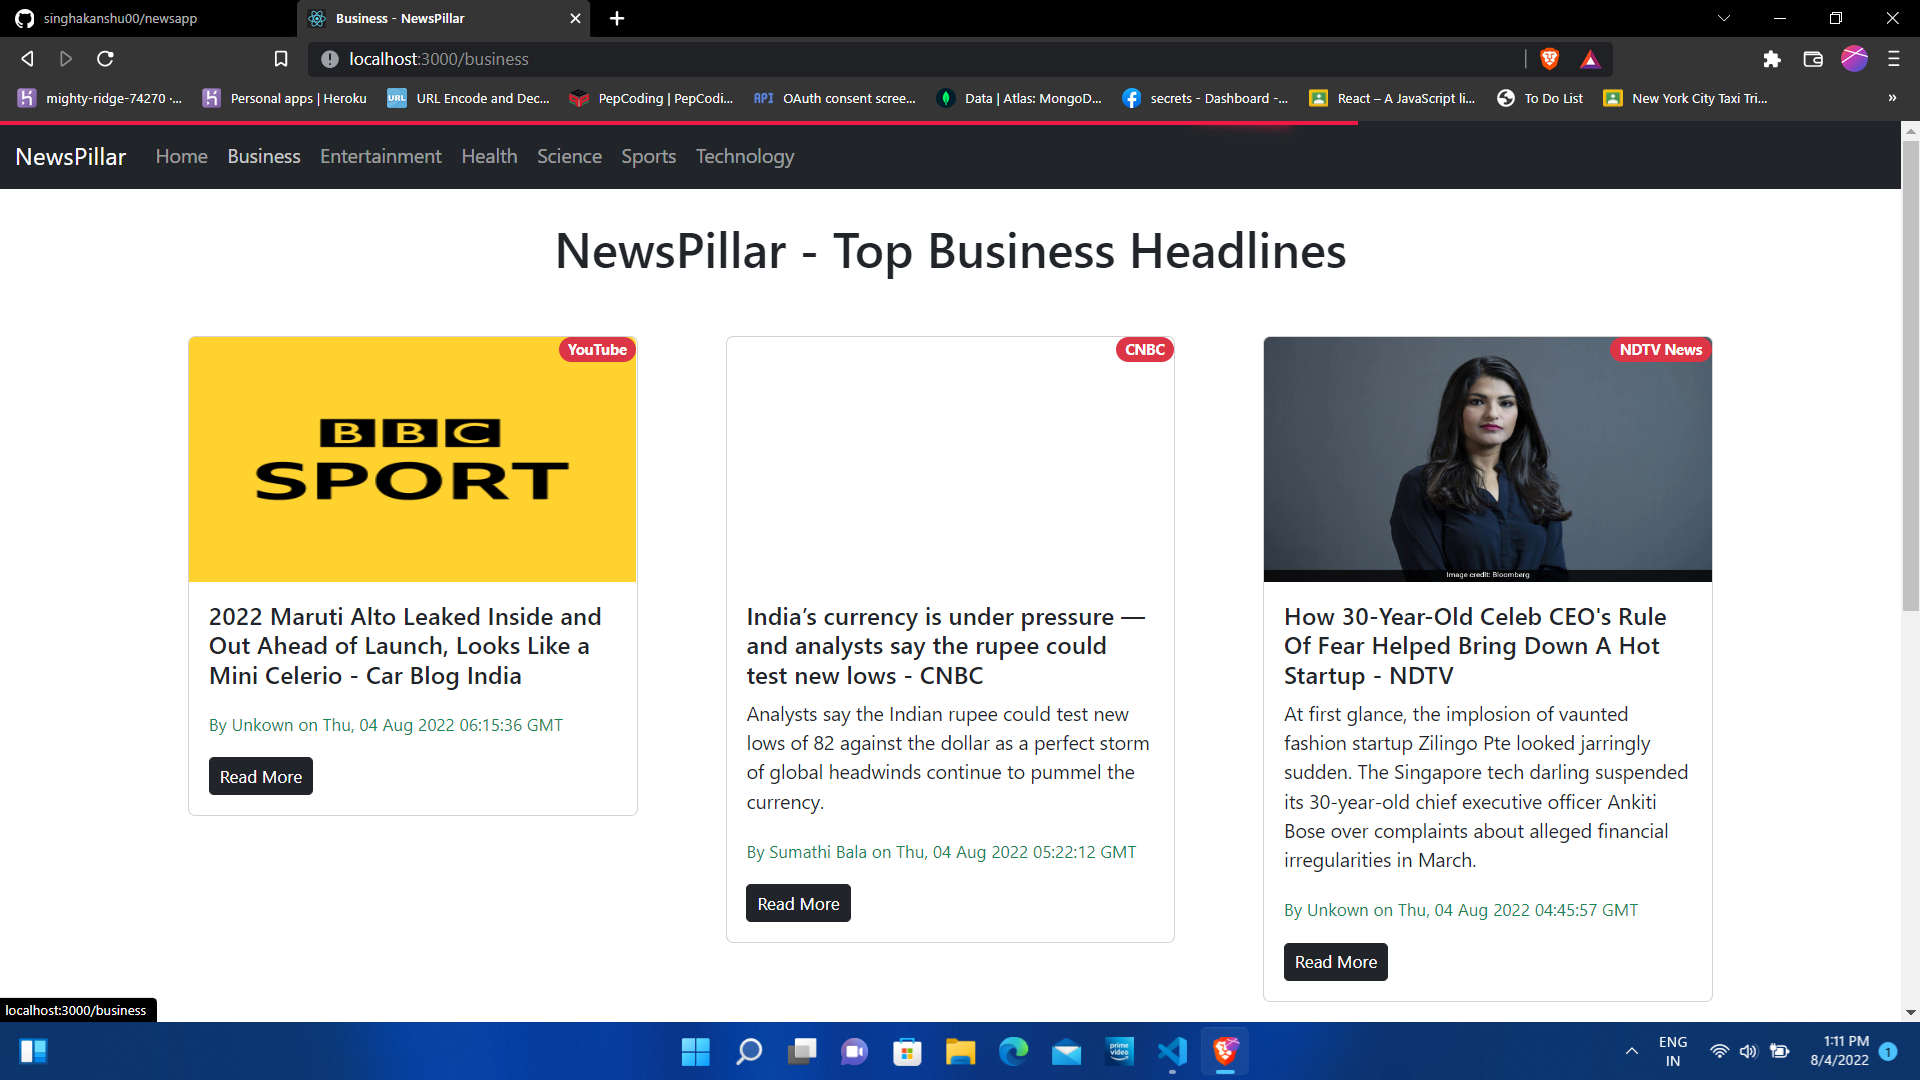Launch Visual Studio Code from the taskbar
Image resolution: width=1920 pixels, height=1080 pixels.
coord(1172,1051)
